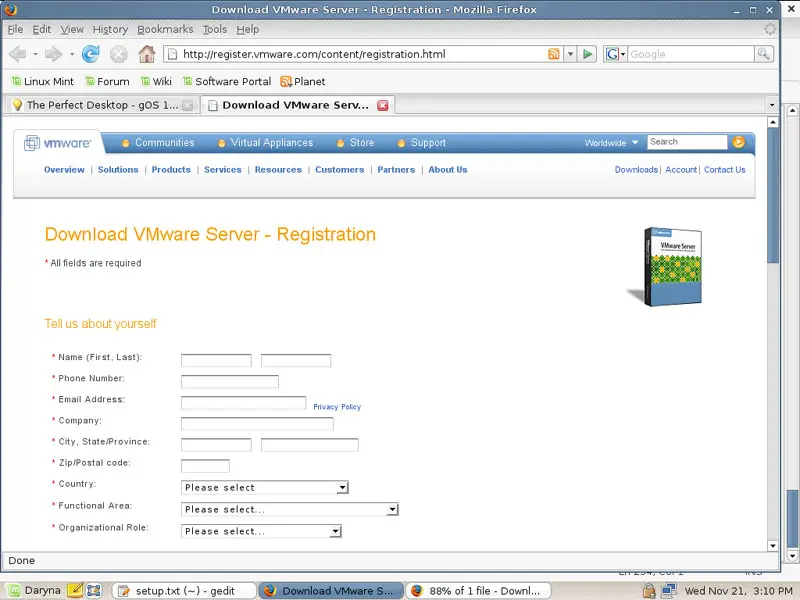Open the Functional Area dropdown
This screenshot has height=600, width=800.
coord(290,509)
